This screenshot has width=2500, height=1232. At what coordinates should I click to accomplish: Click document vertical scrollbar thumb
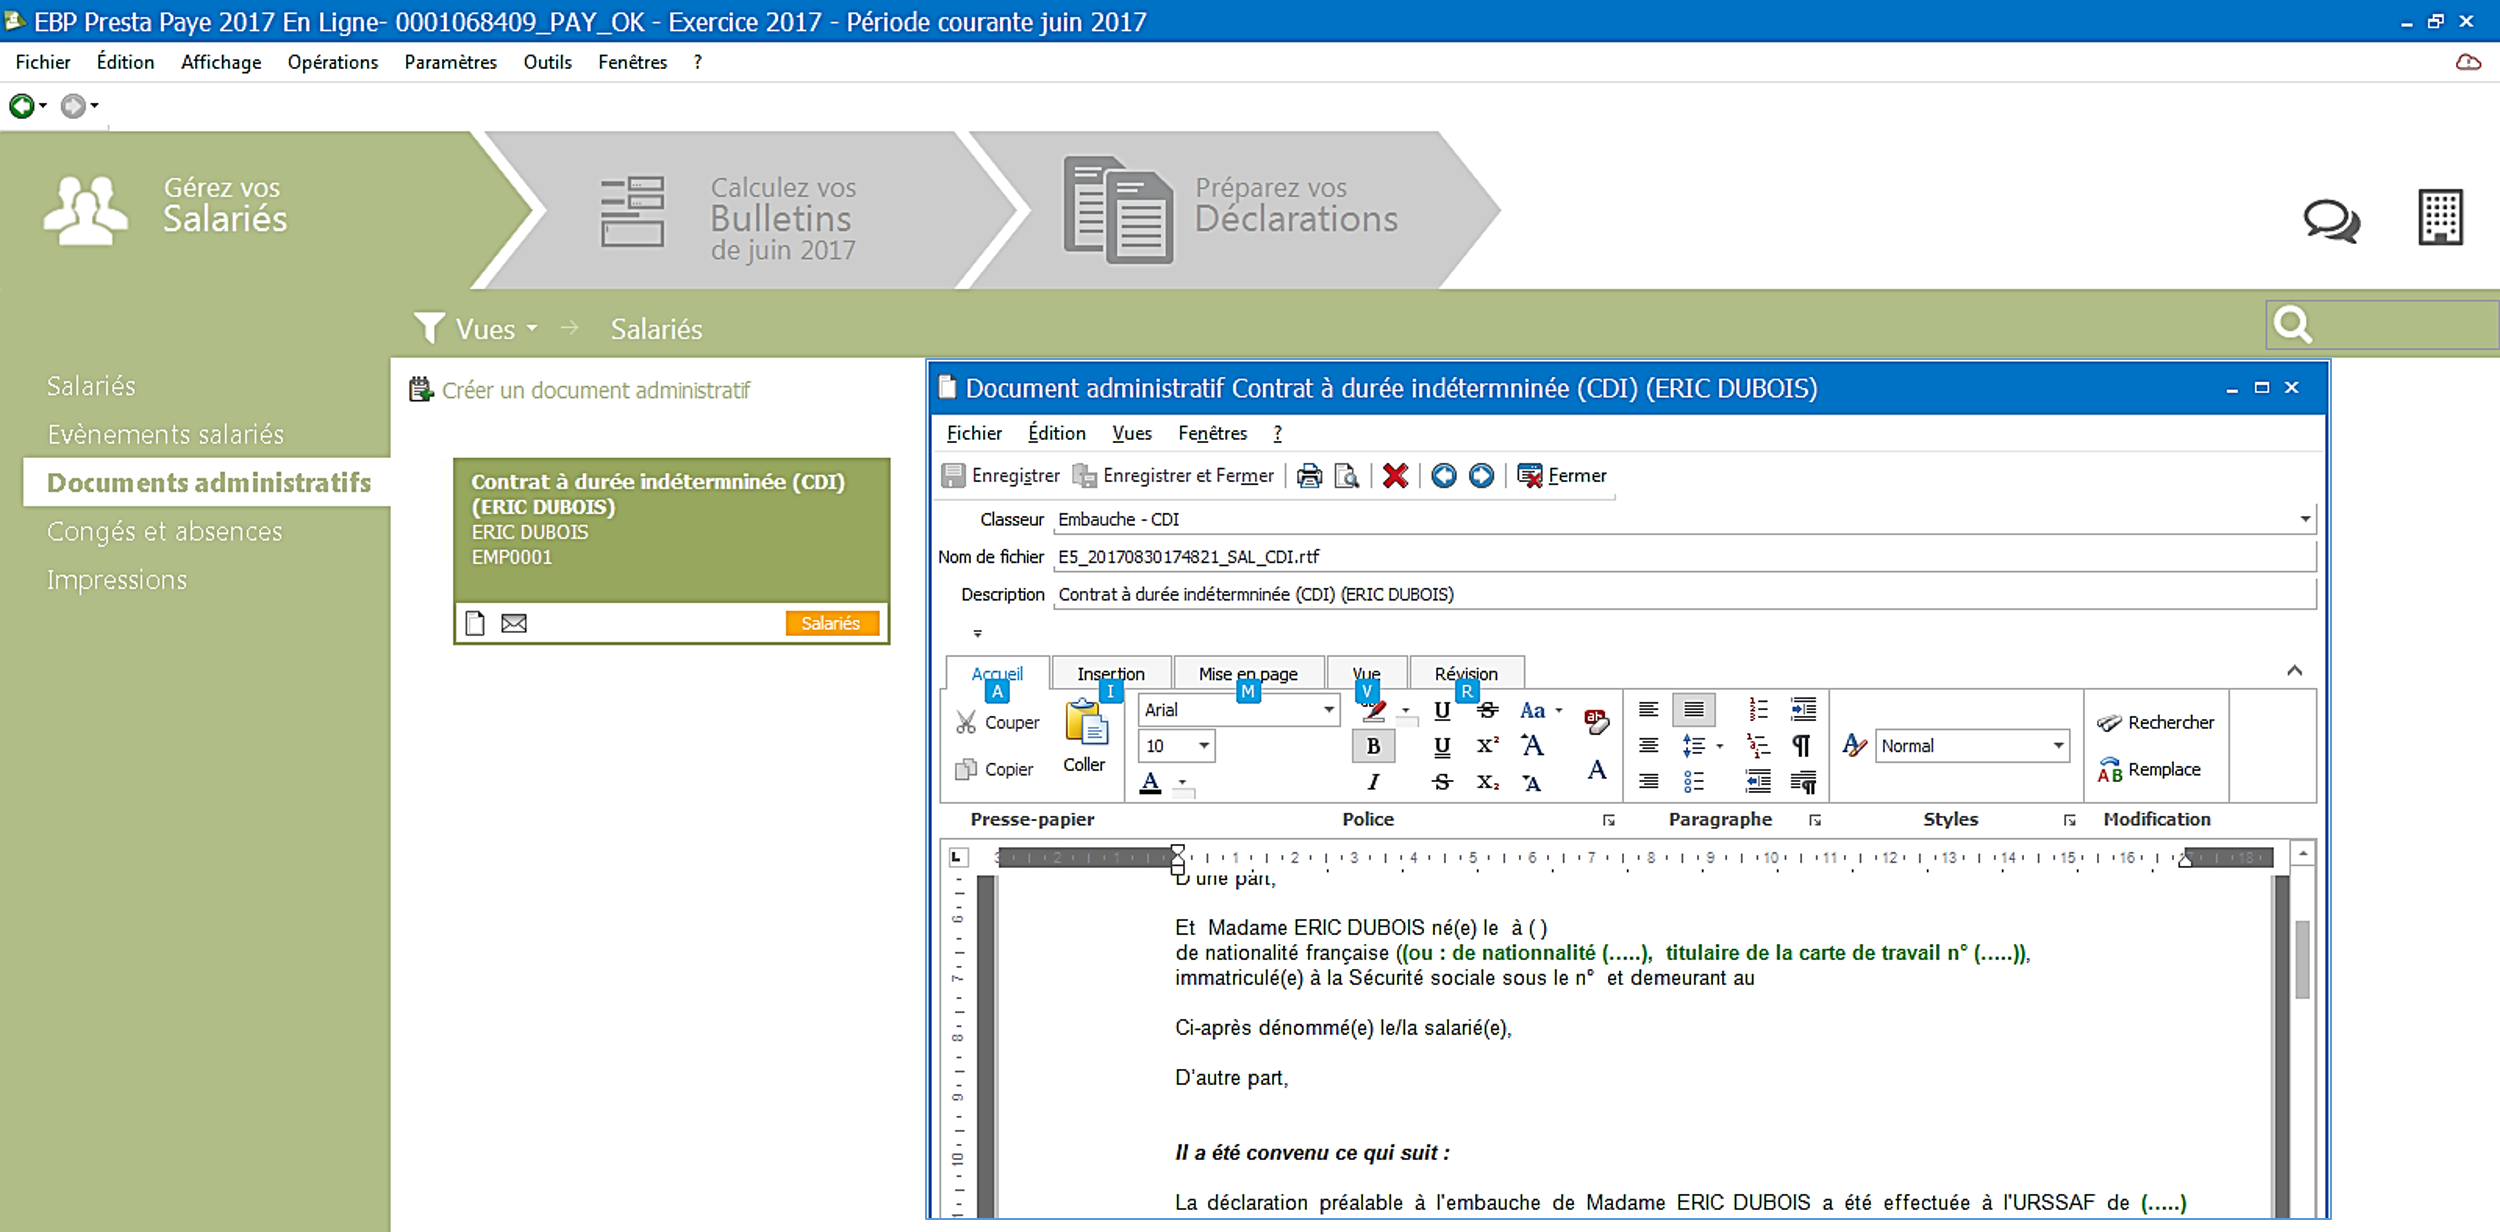click(x=2302, y=959)
